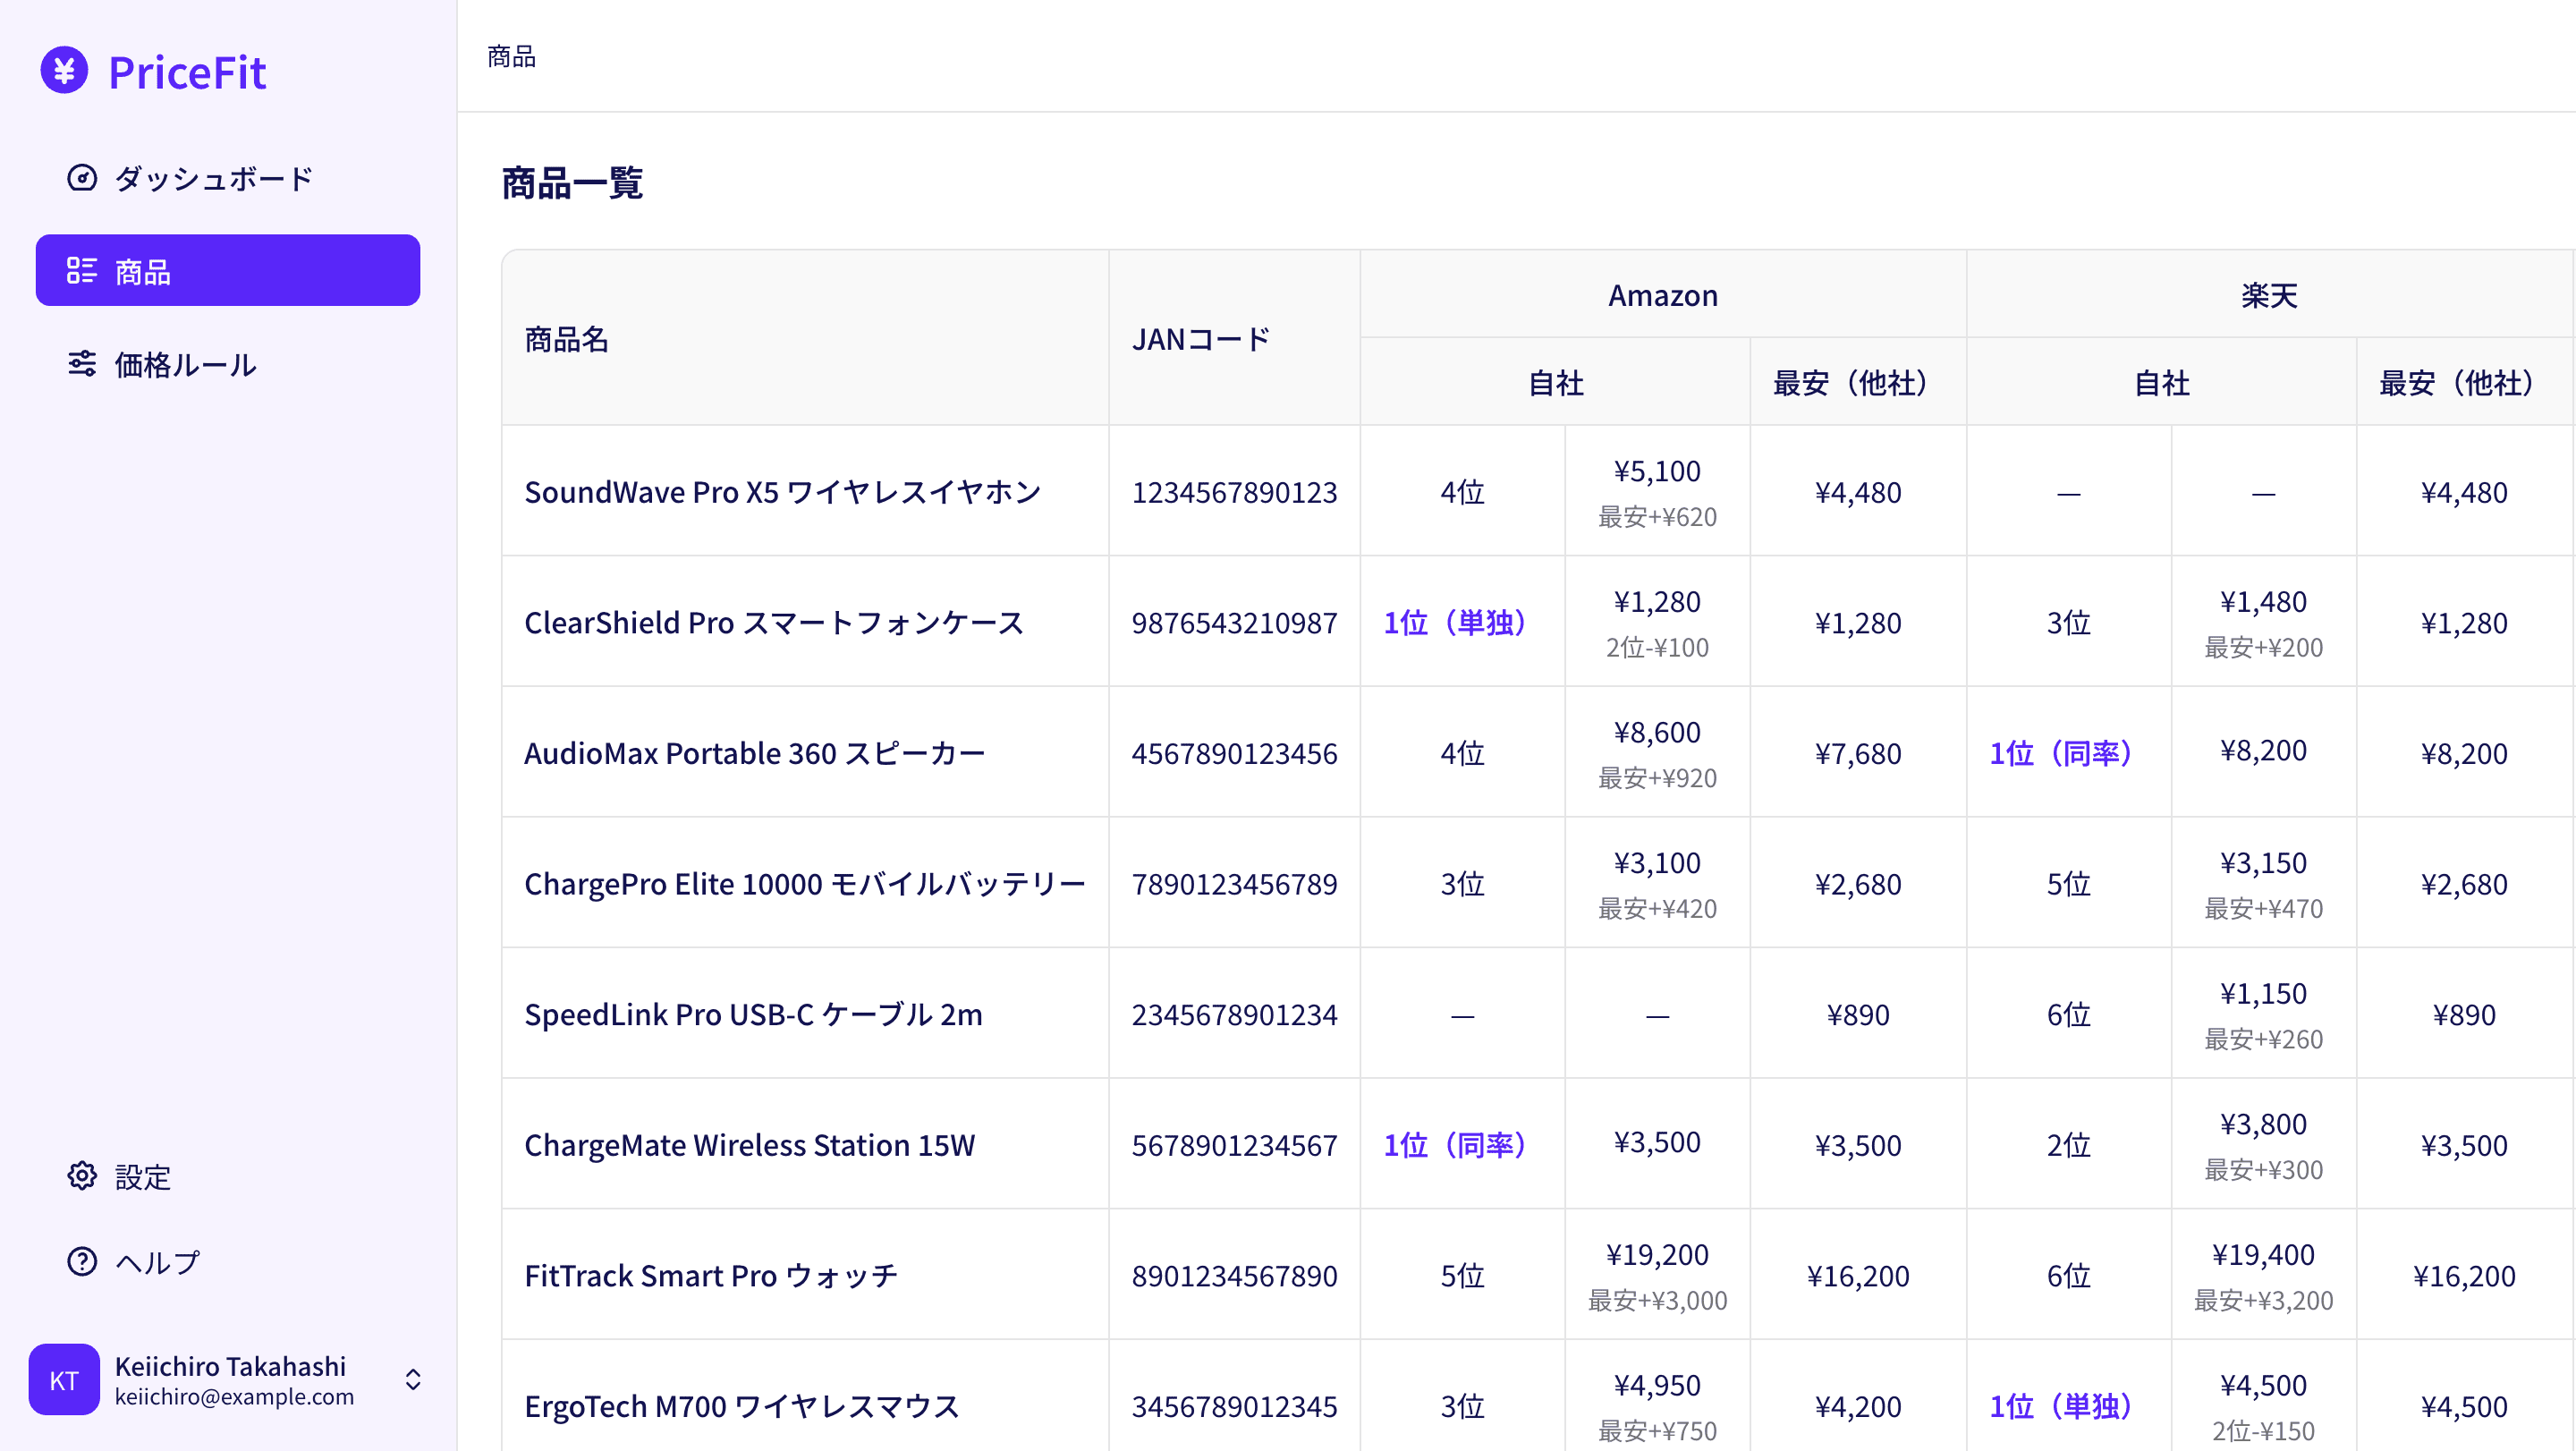The image size is (2576, 1451).
Task: Click the 価格ルール sliders icon
Action: (82, 364)
